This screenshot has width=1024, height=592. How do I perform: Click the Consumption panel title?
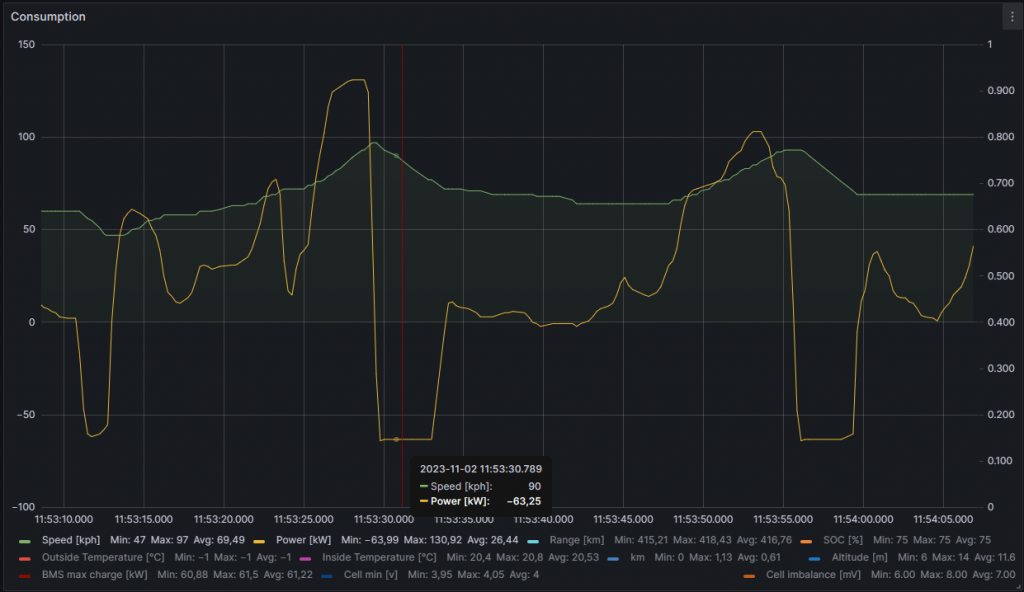pos(48,17)
